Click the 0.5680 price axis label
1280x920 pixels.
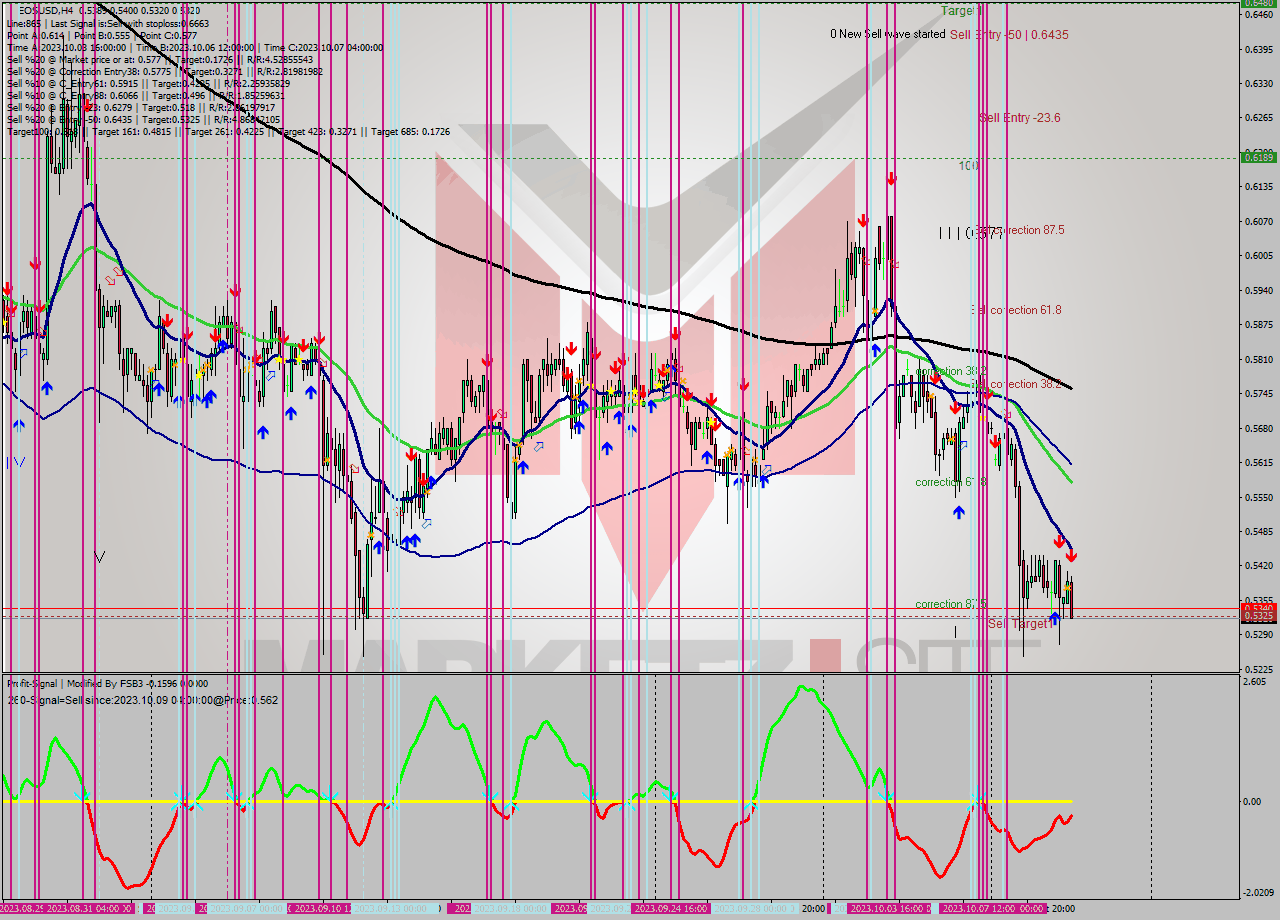[1259, 428]
